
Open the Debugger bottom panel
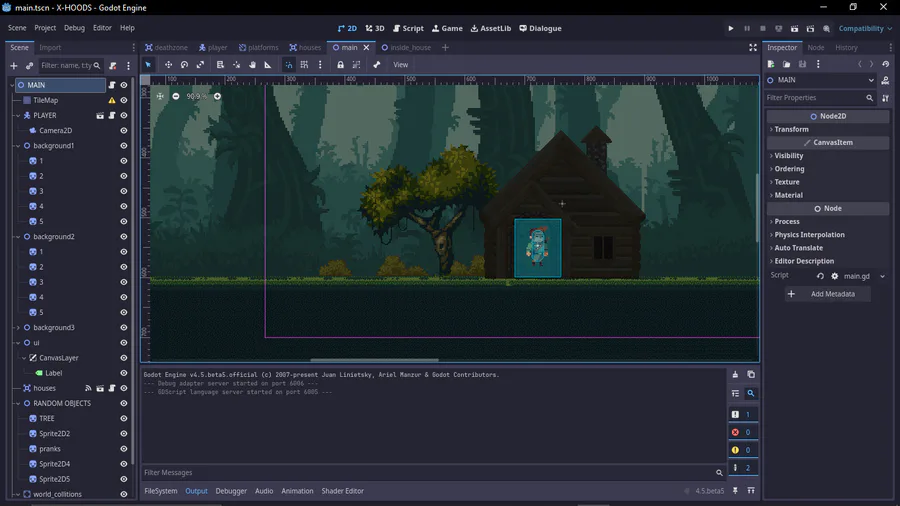point(231,491)
